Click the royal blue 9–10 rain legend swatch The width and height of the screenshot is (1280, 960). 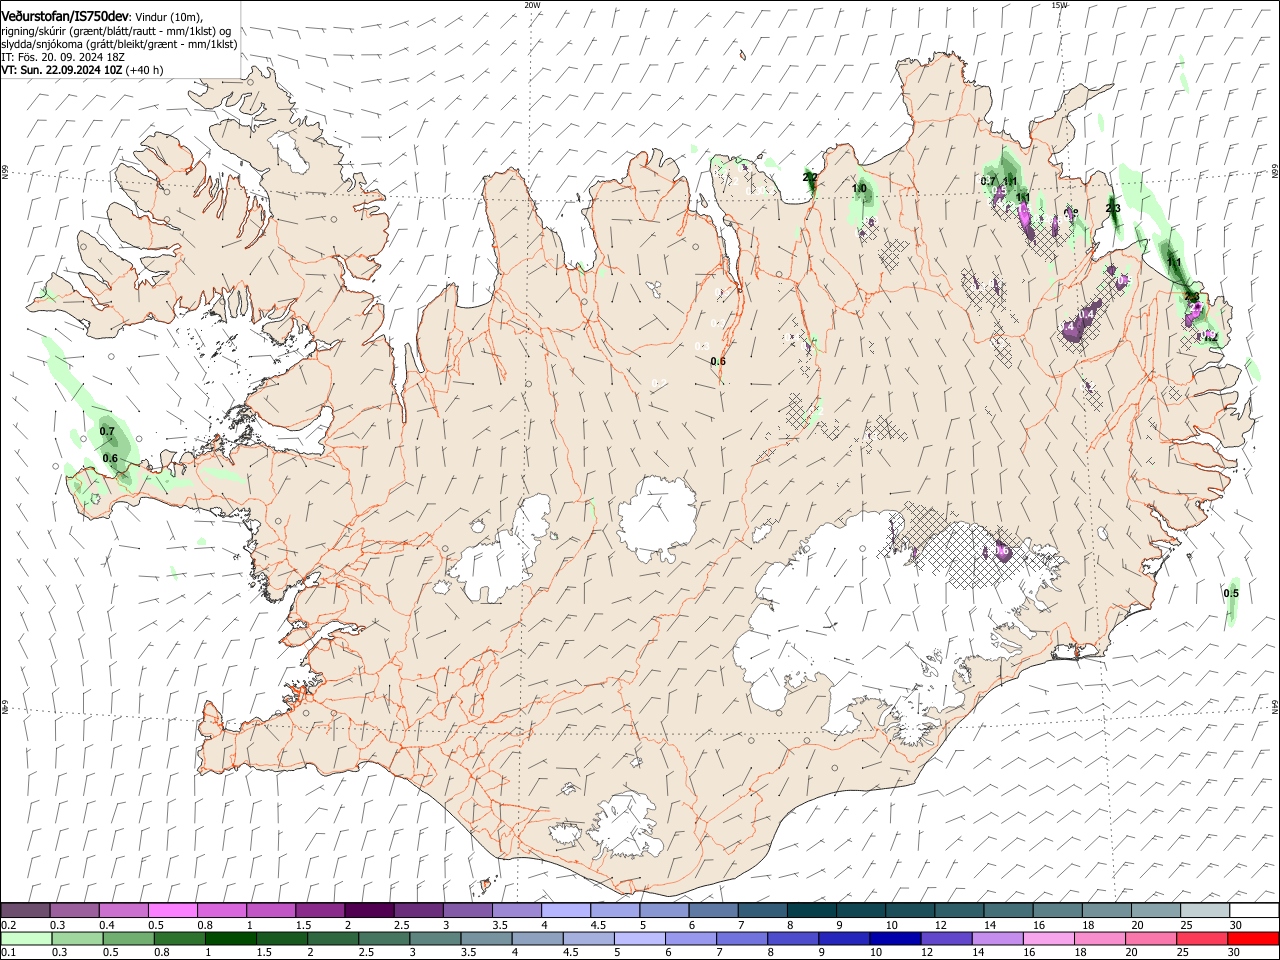(x=843, y=938)
